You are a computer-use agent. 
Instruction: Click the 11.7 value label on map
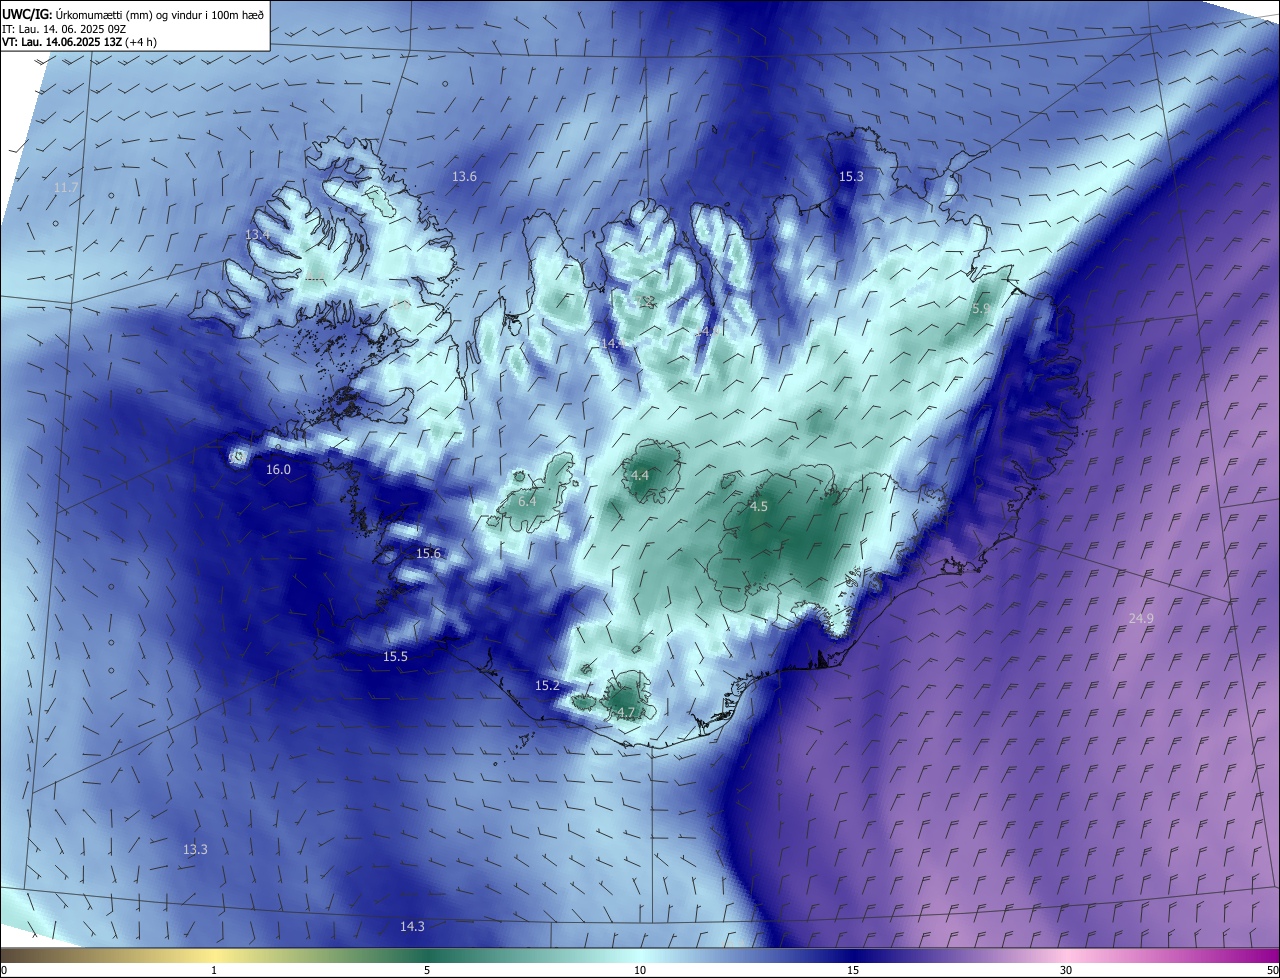click(x=66, y=188)
